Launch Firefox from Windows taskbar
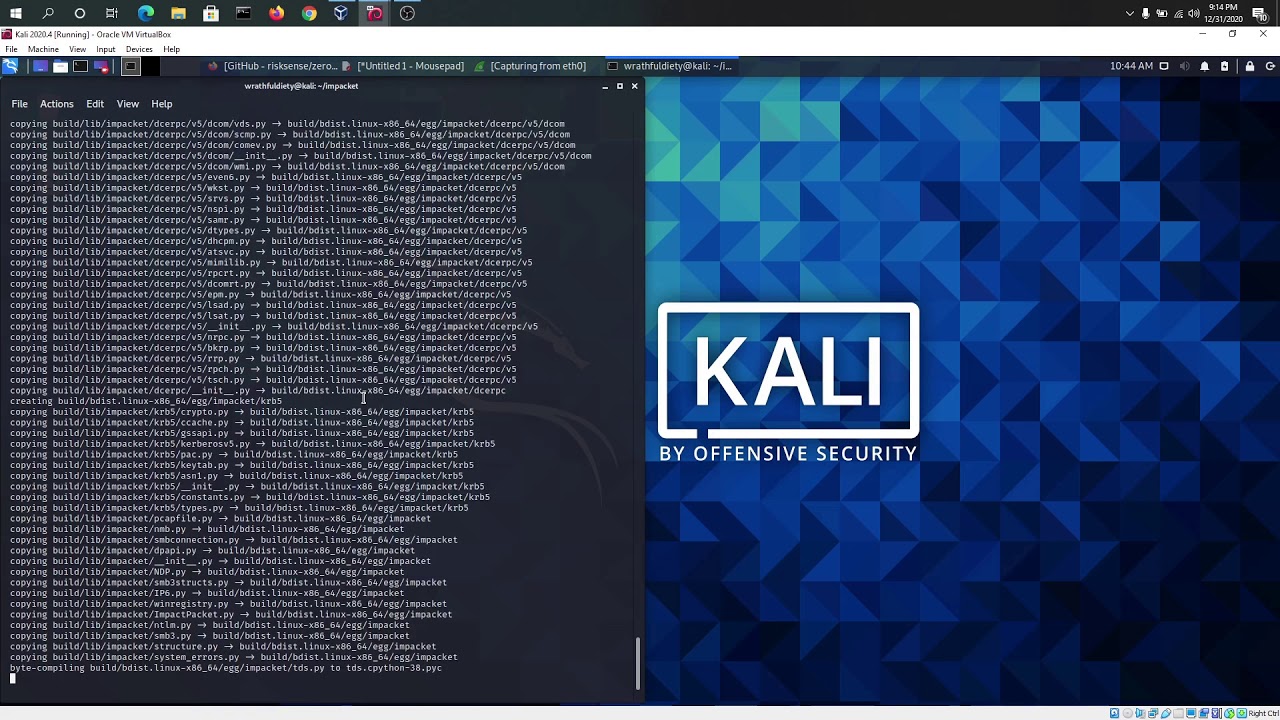Viewport: 1280px width, 720px height. pyautogui.click(x=276, y=13)
